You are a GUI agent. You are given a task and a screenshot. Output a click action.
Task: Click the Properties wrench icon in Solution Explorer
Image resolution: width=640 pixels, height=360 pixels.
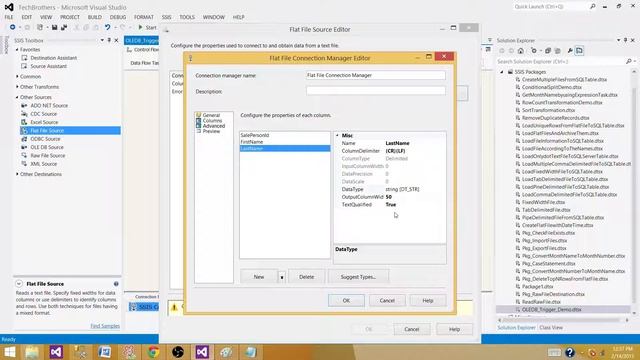(x=570, y=51)
